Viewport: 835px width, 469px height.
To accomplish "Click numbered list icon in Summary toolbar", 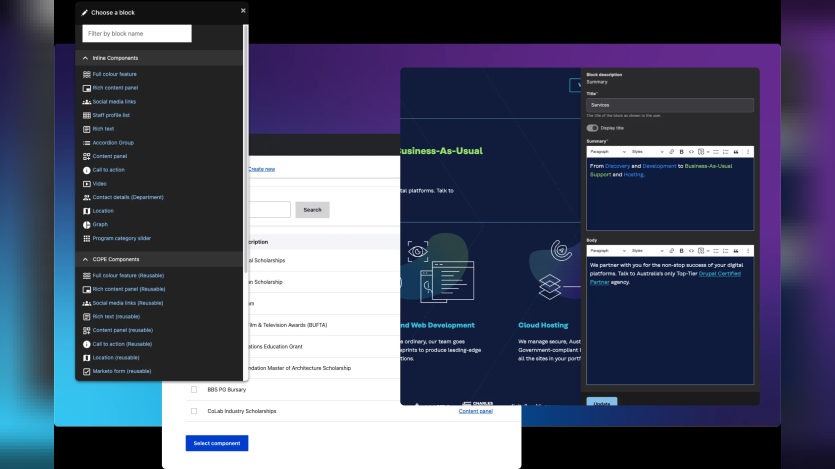I will pyautogui.click(x=725, y=152).
